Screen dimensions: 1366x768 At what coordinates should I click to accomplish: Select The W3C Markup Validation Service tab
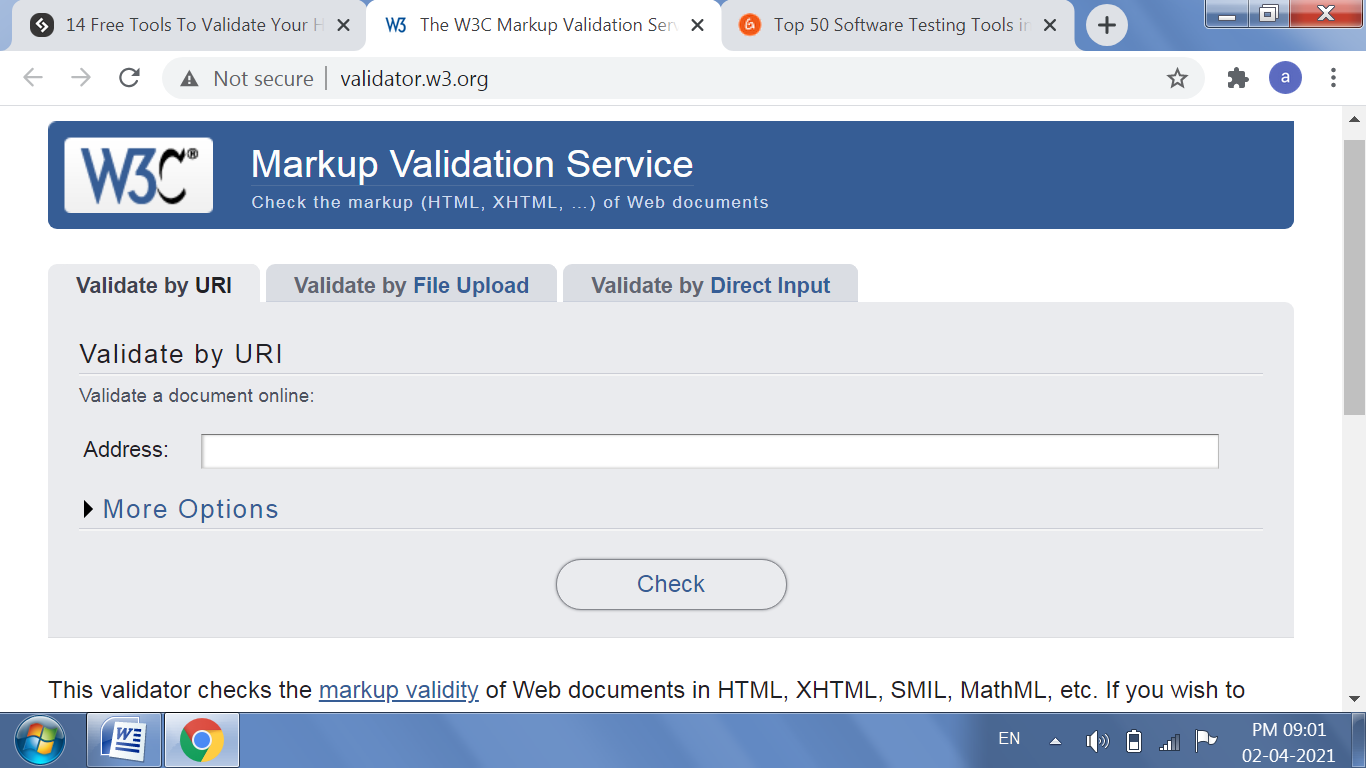[x=544, y=26]
